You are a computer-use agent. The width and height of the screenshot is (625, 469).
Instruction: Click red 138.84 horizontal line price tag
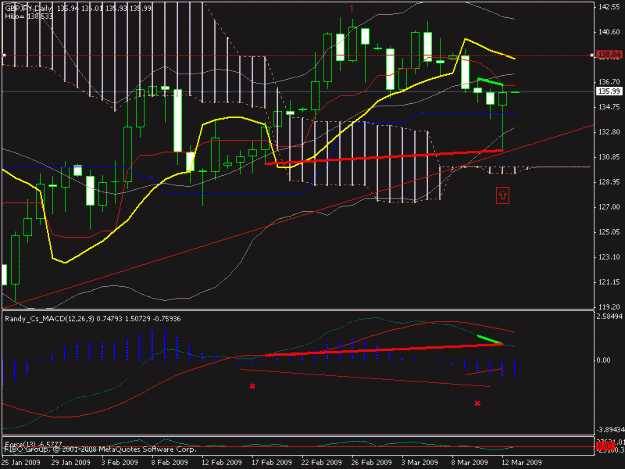(x=609, y=55)
